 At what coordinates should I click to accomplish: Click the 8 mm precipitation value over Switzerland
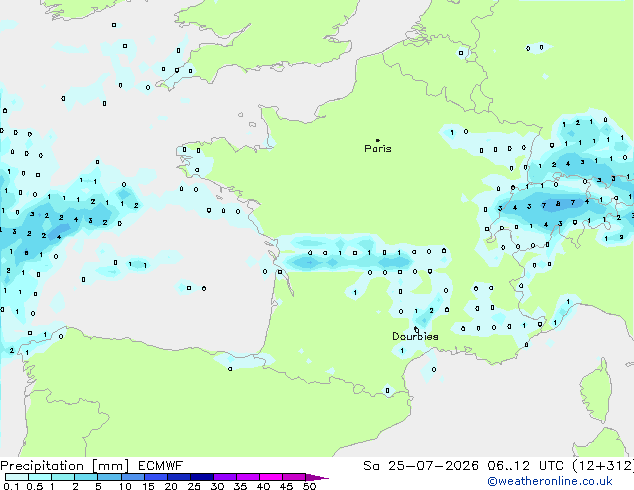[558, 204]
